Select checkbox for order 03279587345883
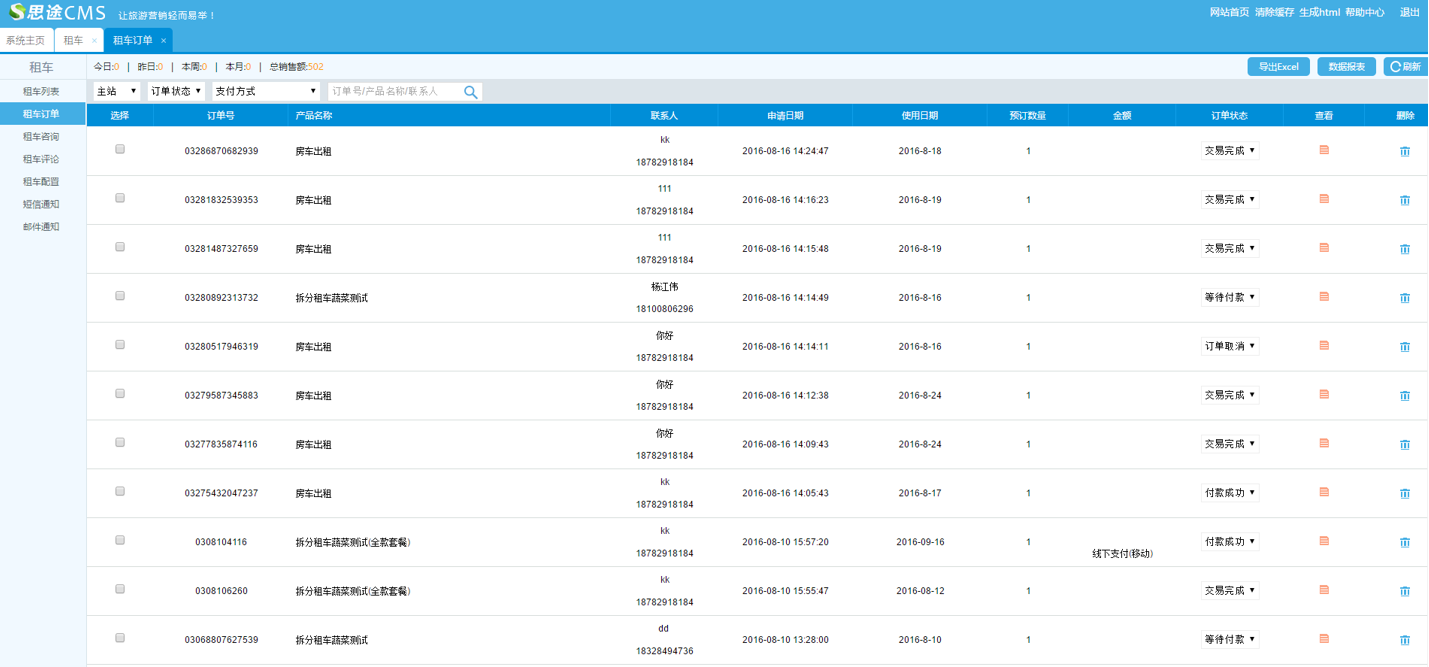Image resolution: width=1429 pixels, height=667 pixels. (120, 394)
